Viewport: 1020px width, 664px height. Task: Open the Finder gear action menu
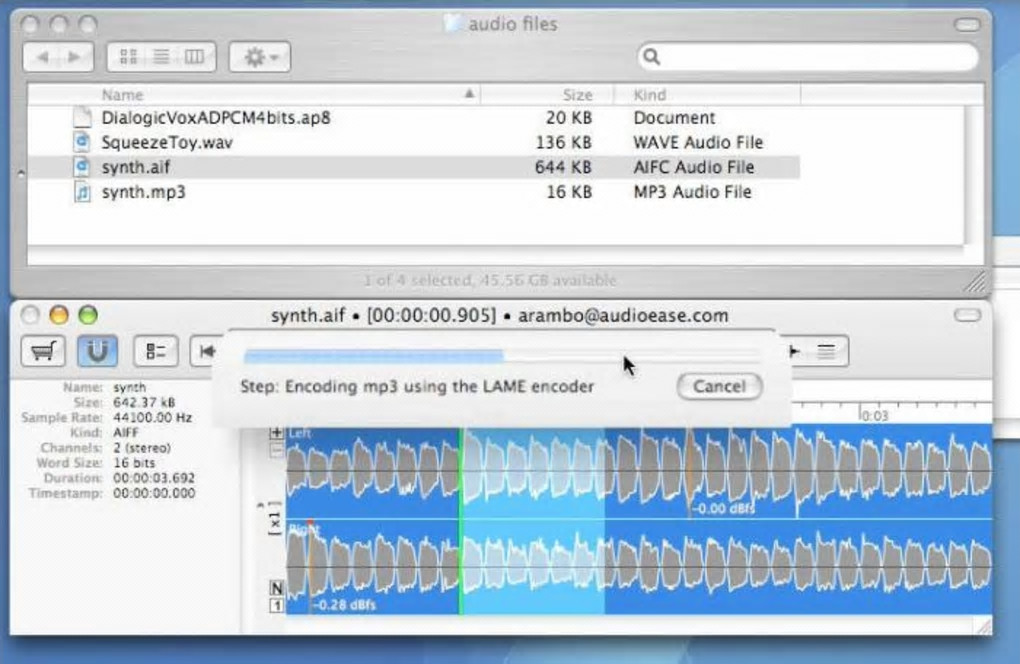tap(260, 57)
